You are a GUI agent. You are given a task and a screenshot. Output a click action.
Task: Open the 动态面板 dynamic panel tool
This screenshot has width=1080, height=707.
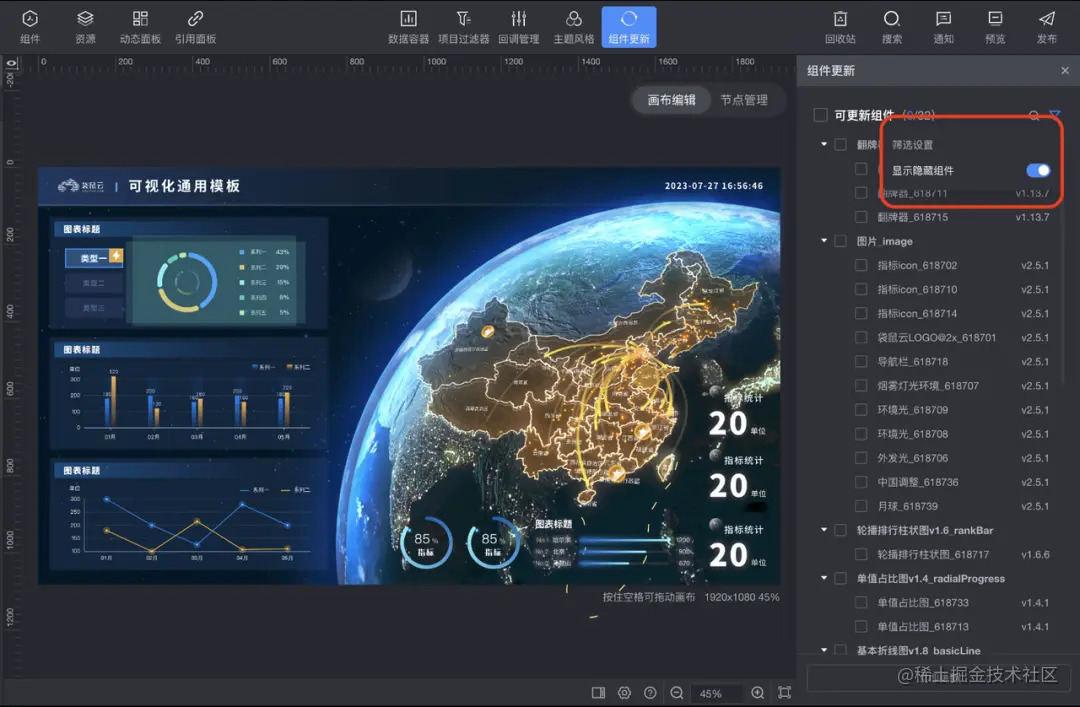[140, 27]
